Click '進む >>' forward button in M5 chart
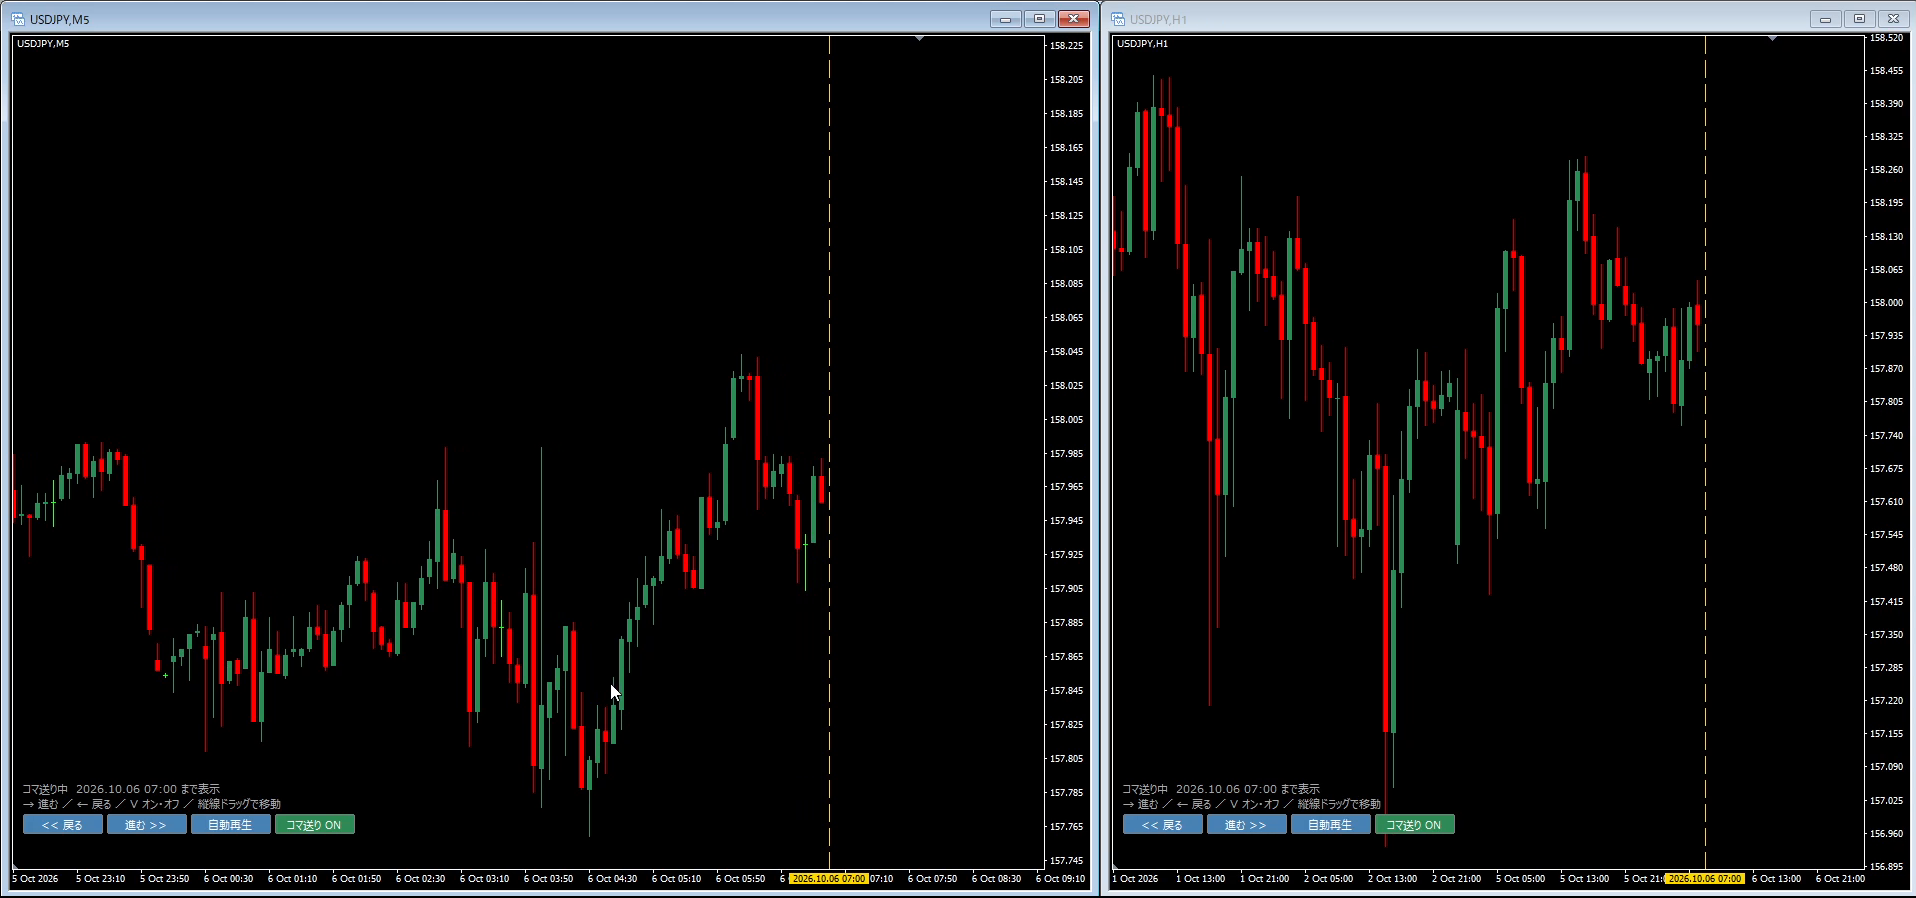The height and width of the screenshot is (898, 1916). [146, 825]
